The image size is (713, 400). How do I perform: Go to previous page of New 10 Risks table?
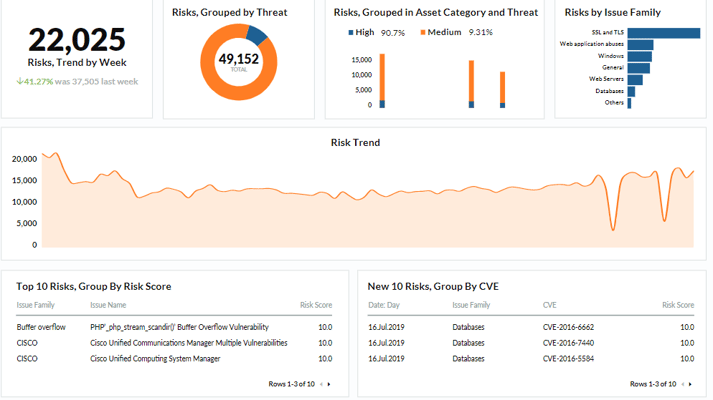point(680,384)
